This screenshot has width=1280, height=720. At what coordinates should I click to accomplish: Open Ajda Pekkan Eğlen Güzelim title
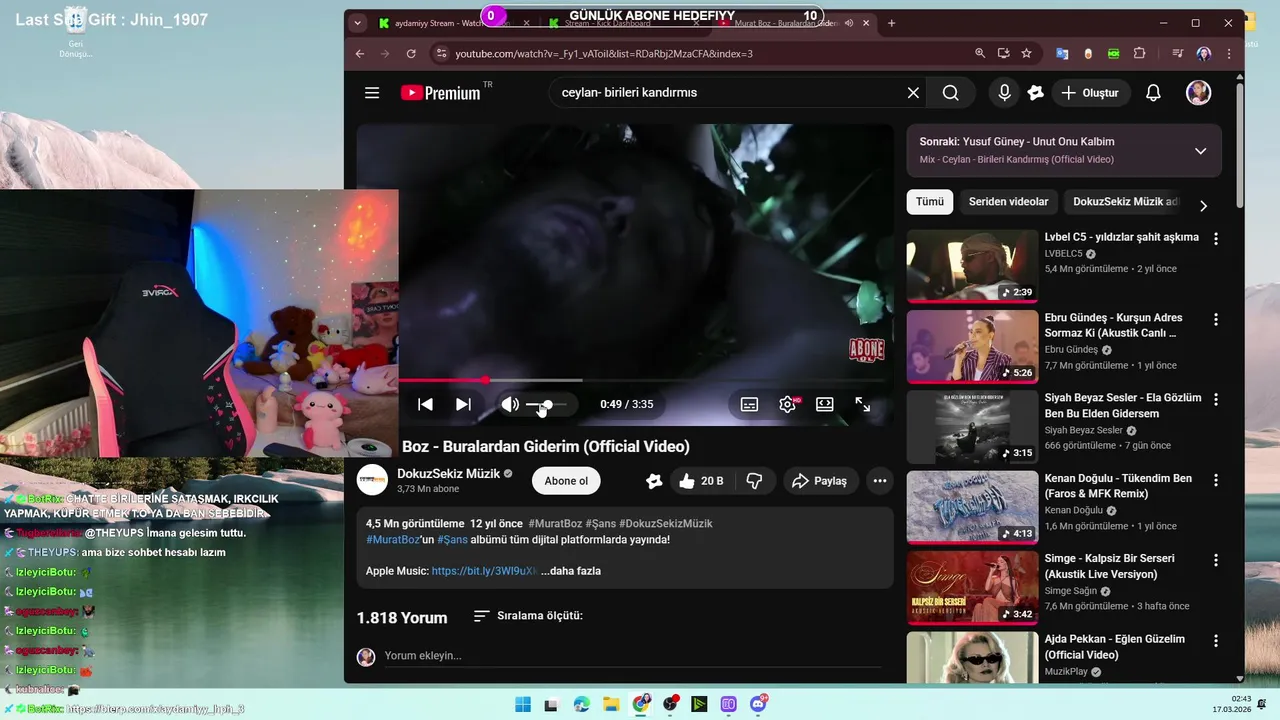click(1115, 647)
